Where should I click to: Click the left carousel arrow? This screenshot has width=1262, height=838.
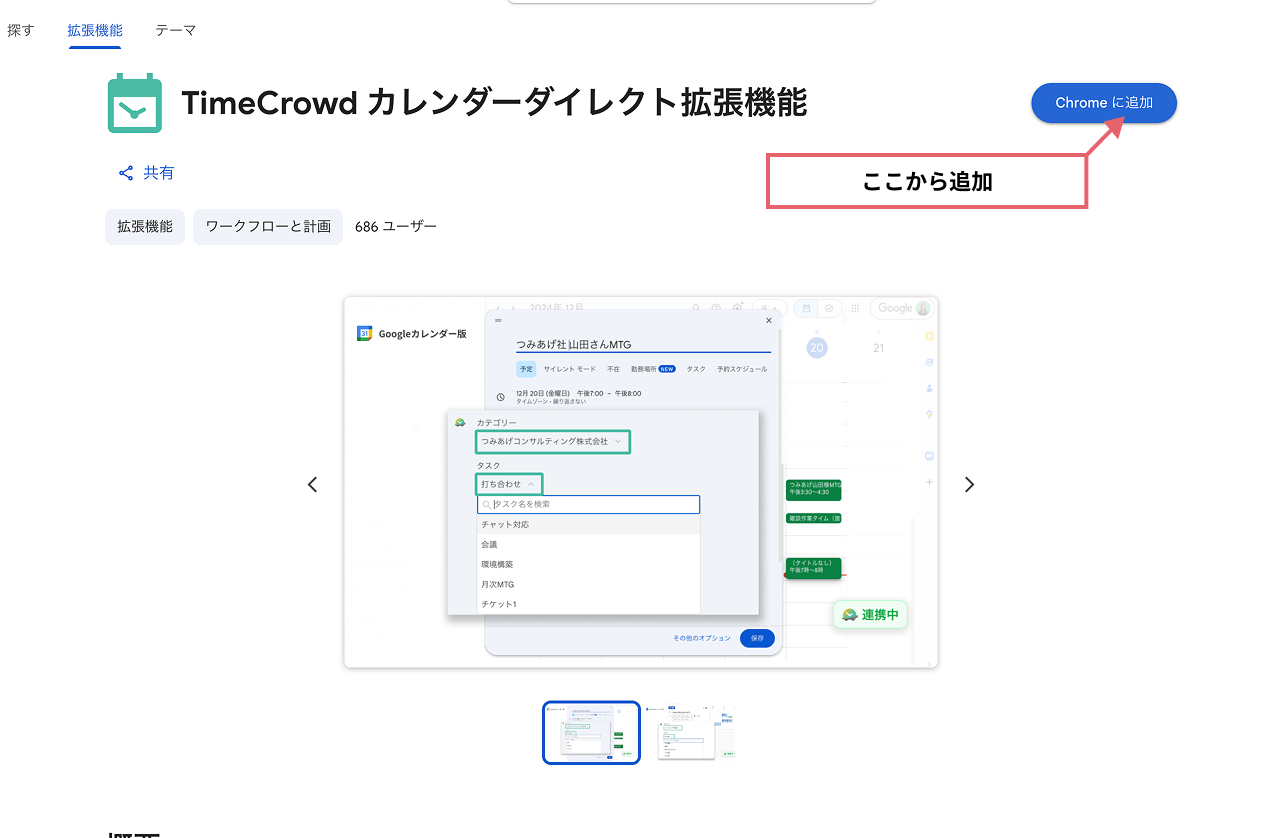pos(312,484)
